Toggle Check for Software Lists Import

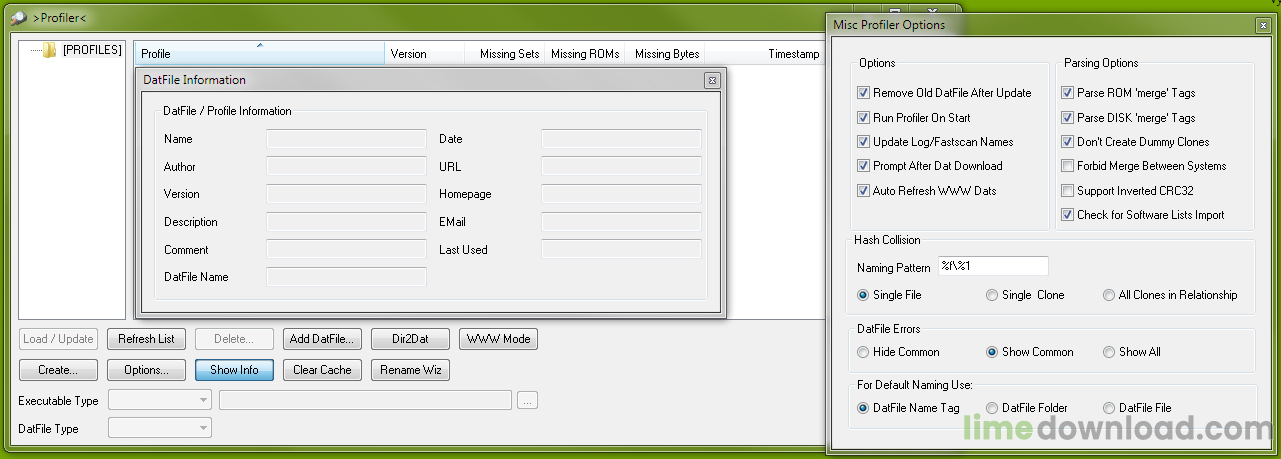pos(1068,215)
